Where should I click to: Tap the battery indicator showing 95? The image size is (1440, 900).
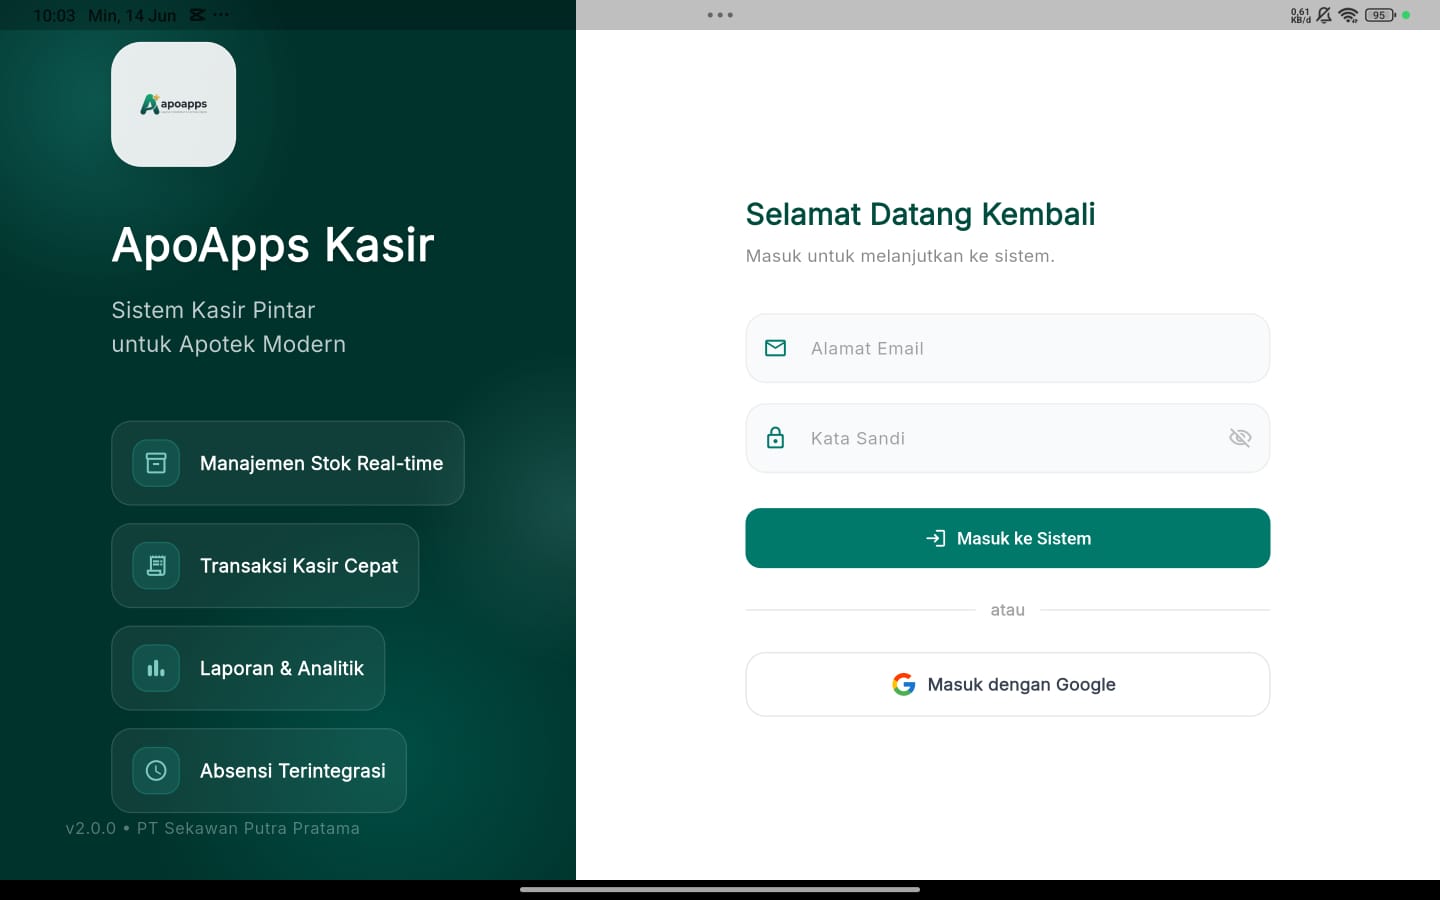[x=1380, y=15]
